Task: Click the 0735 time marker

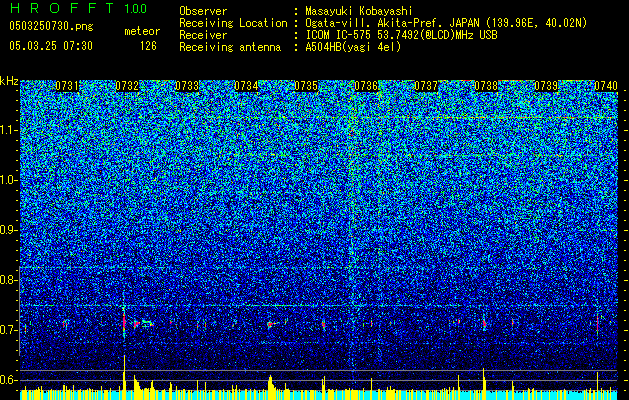Action: pyautogui.click(x=306, y=86)
